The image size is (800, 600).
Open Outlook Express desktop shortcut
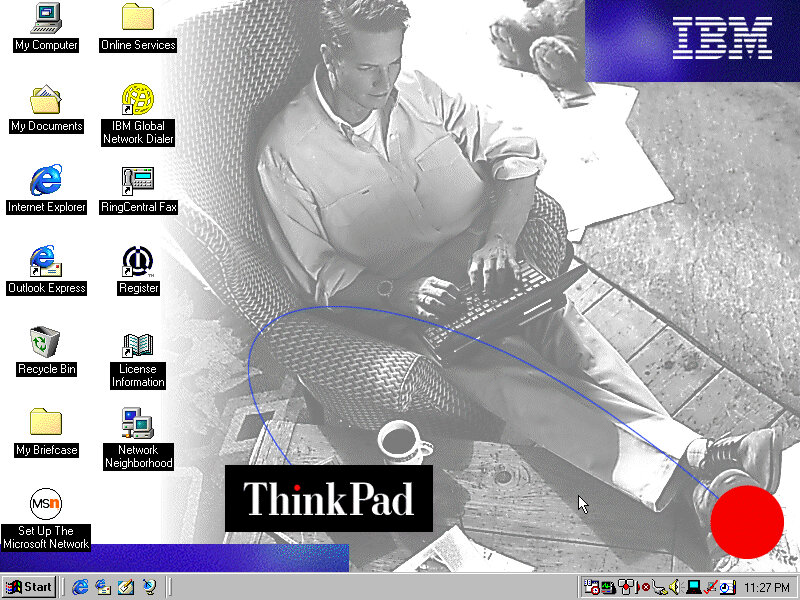point(46,261)
